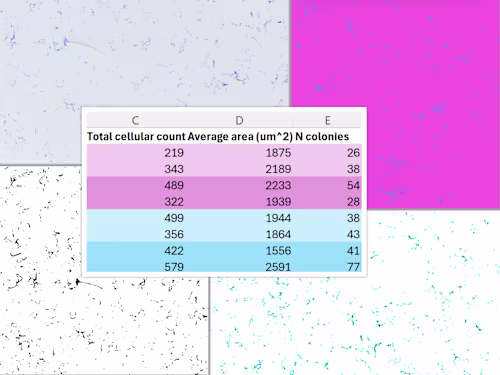Select cell with value 43

click(328, 234)
